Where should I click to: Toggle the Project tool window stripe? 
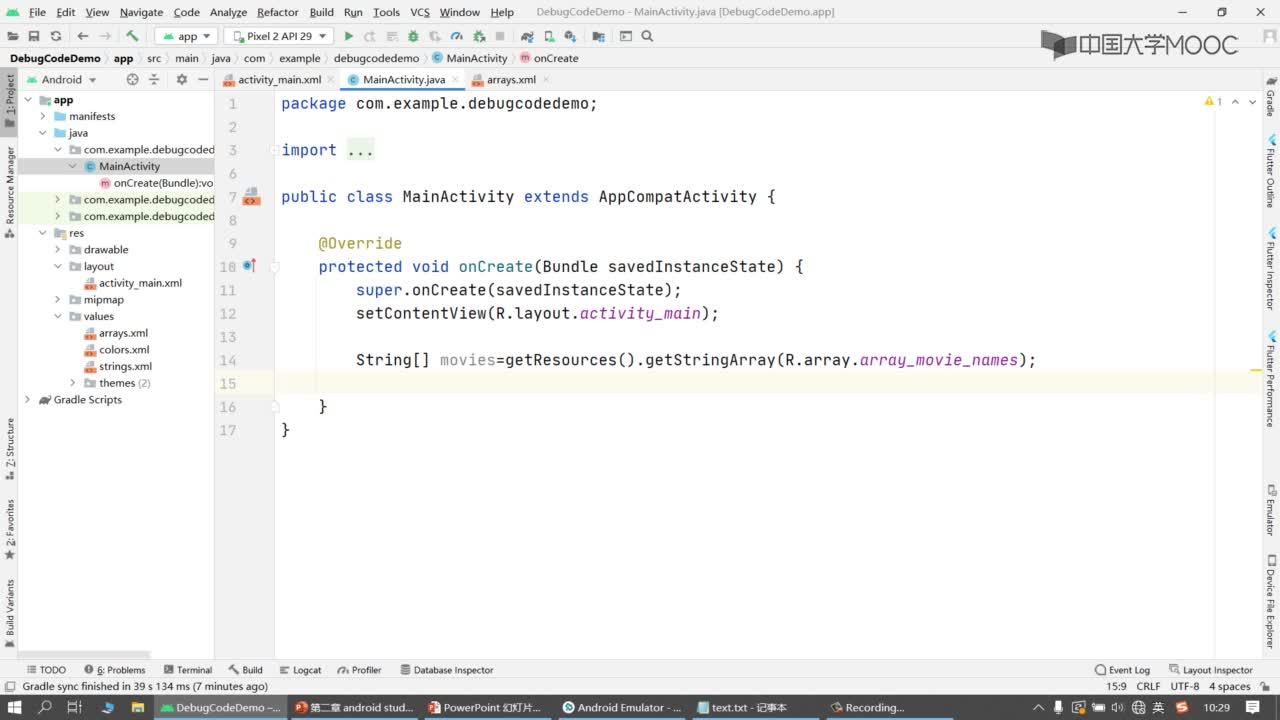[10, 100]
